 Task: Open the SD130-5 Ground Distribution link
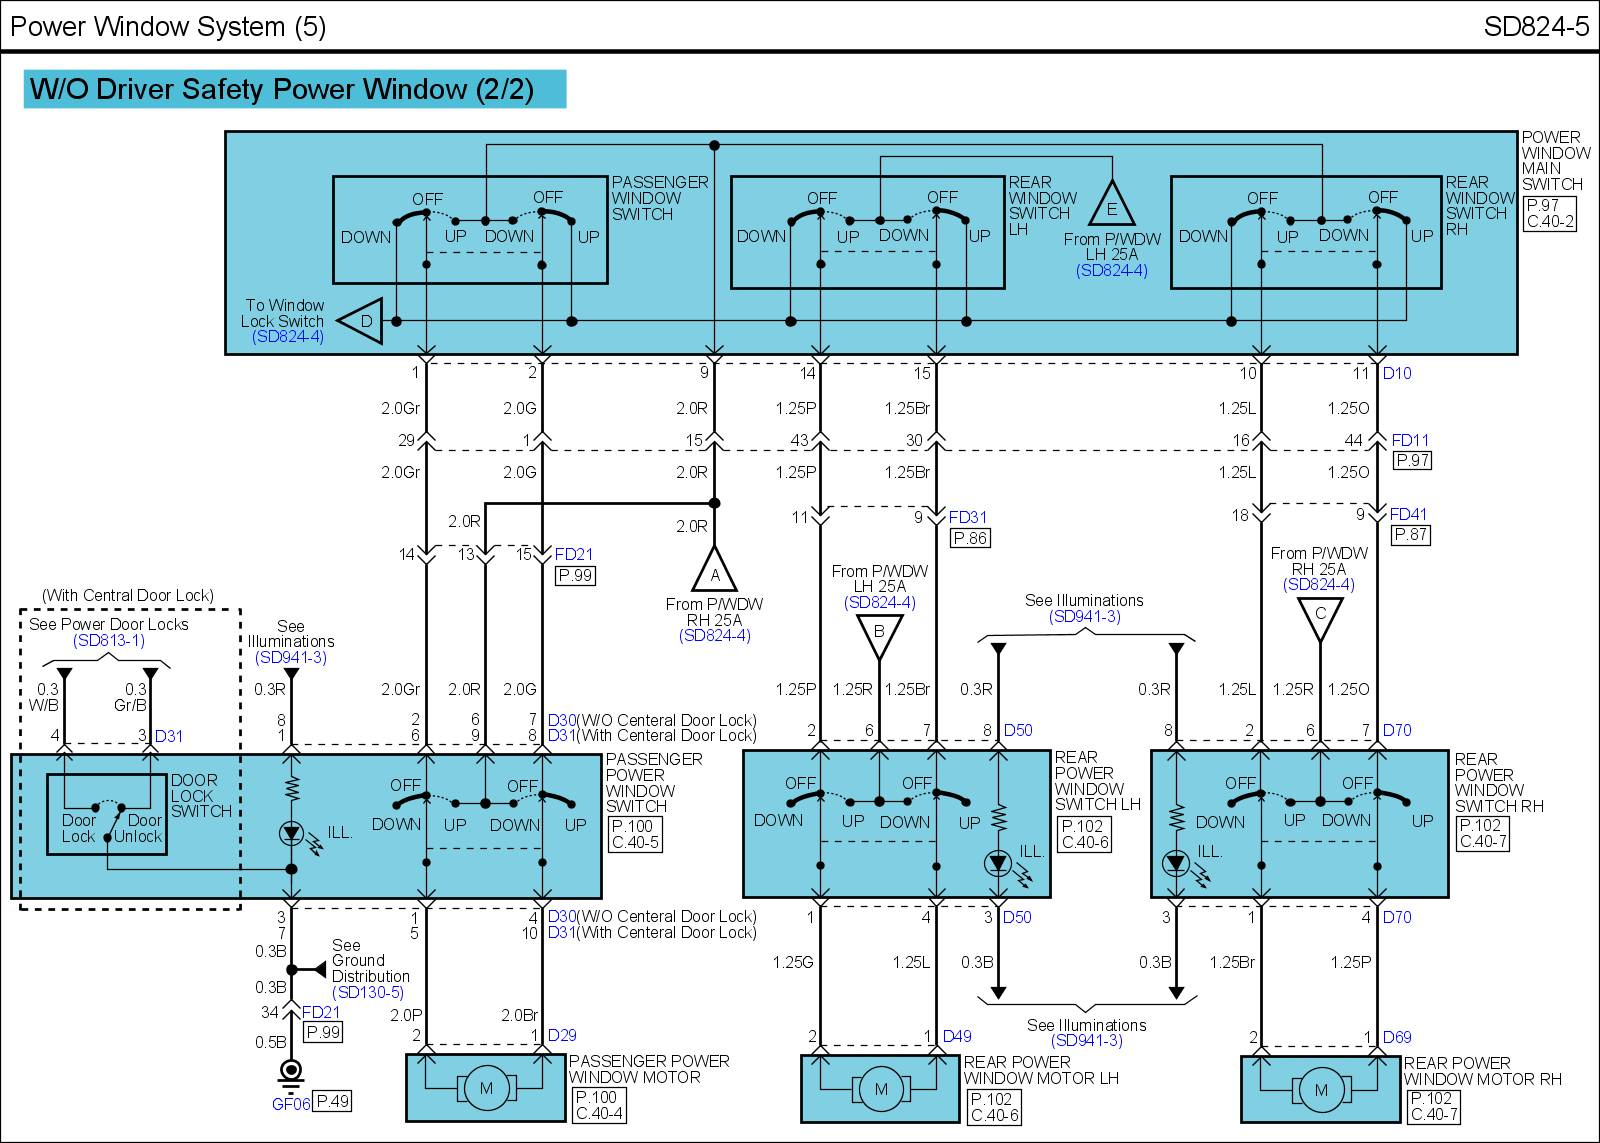[368, 992]
